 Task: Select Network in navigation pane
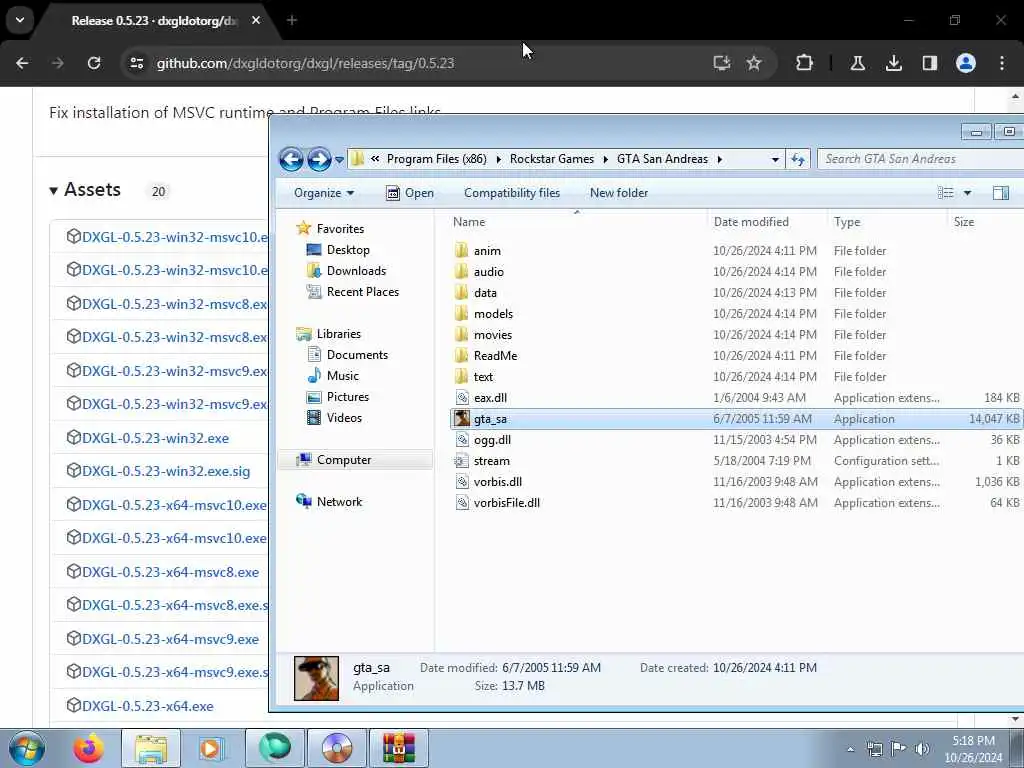pos(339,502)
